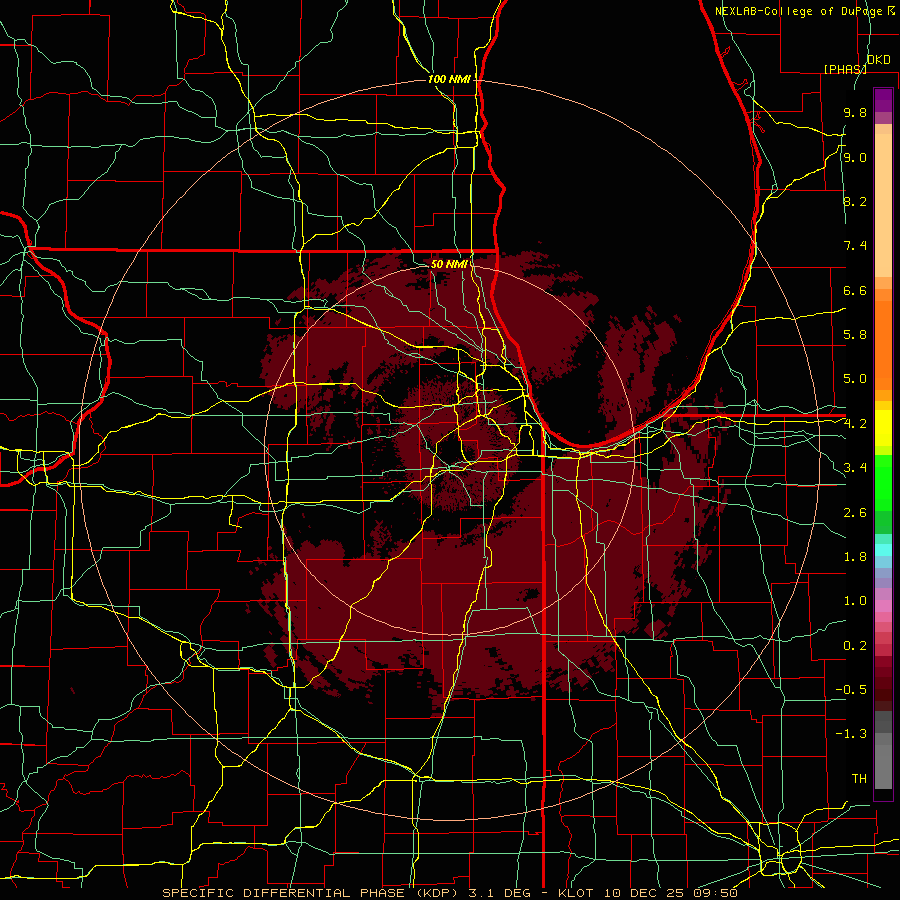The image size is (900, 900).
Task: Select the 1.0 legend value
Action: tap(855, 602)
